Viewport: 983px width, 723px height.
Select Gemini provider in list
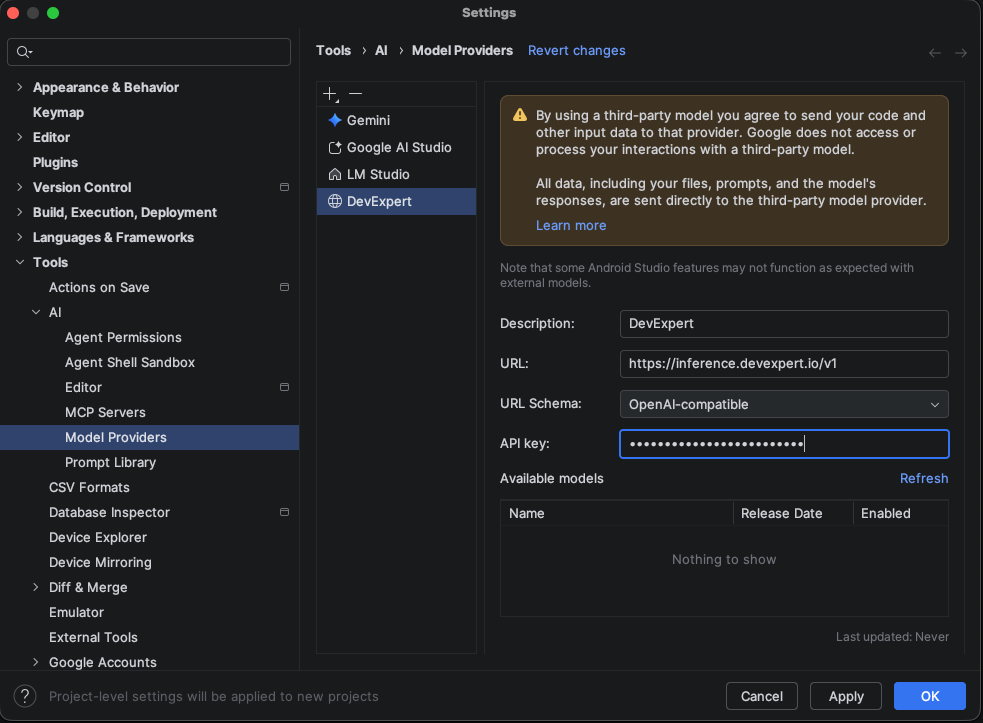(396, 120)
